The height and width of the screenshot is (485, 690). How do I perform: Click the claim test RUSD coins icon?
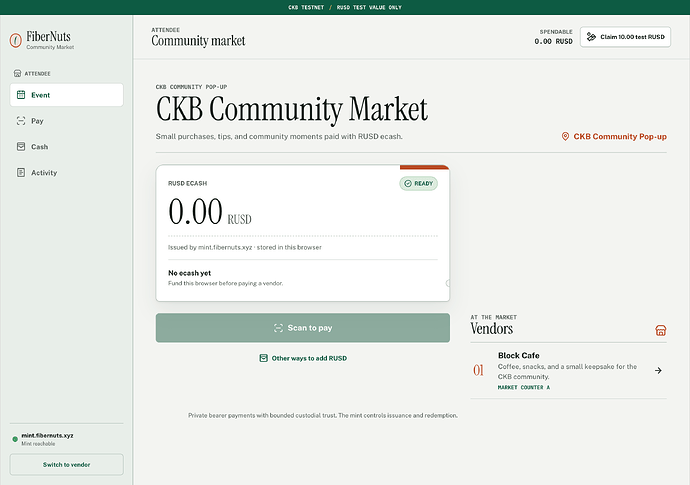pyautogui.click(x=591, y=37)
